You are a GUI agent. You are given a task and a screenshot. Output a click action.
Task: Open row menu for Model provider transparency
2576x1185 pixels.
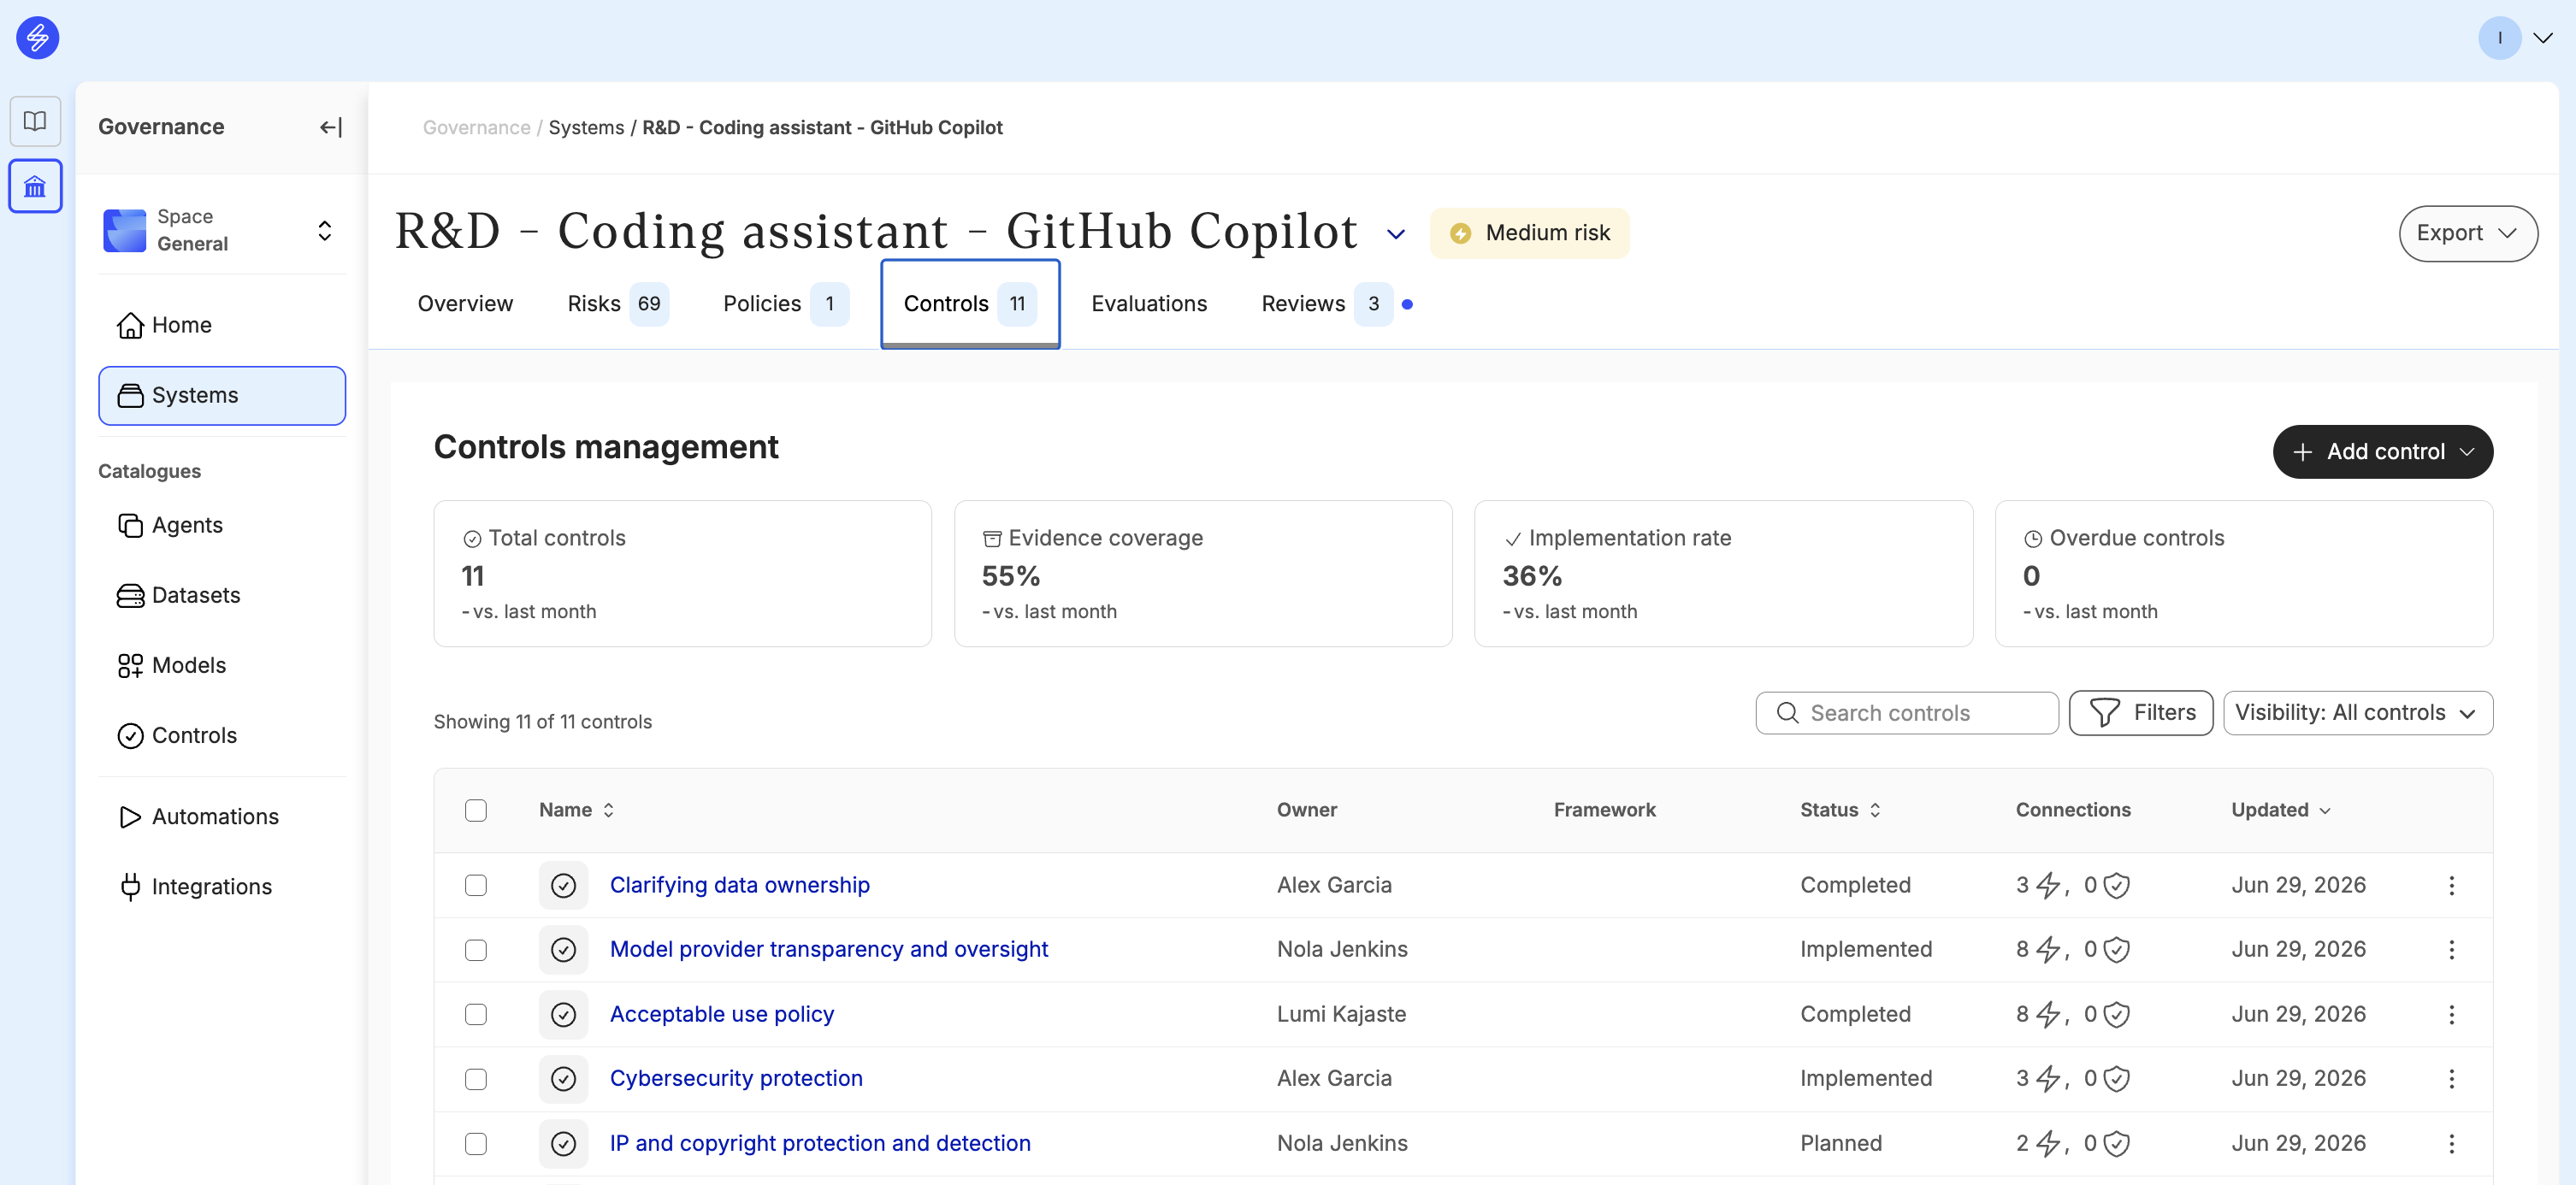pyautogui.click(x=2451, y=950)
